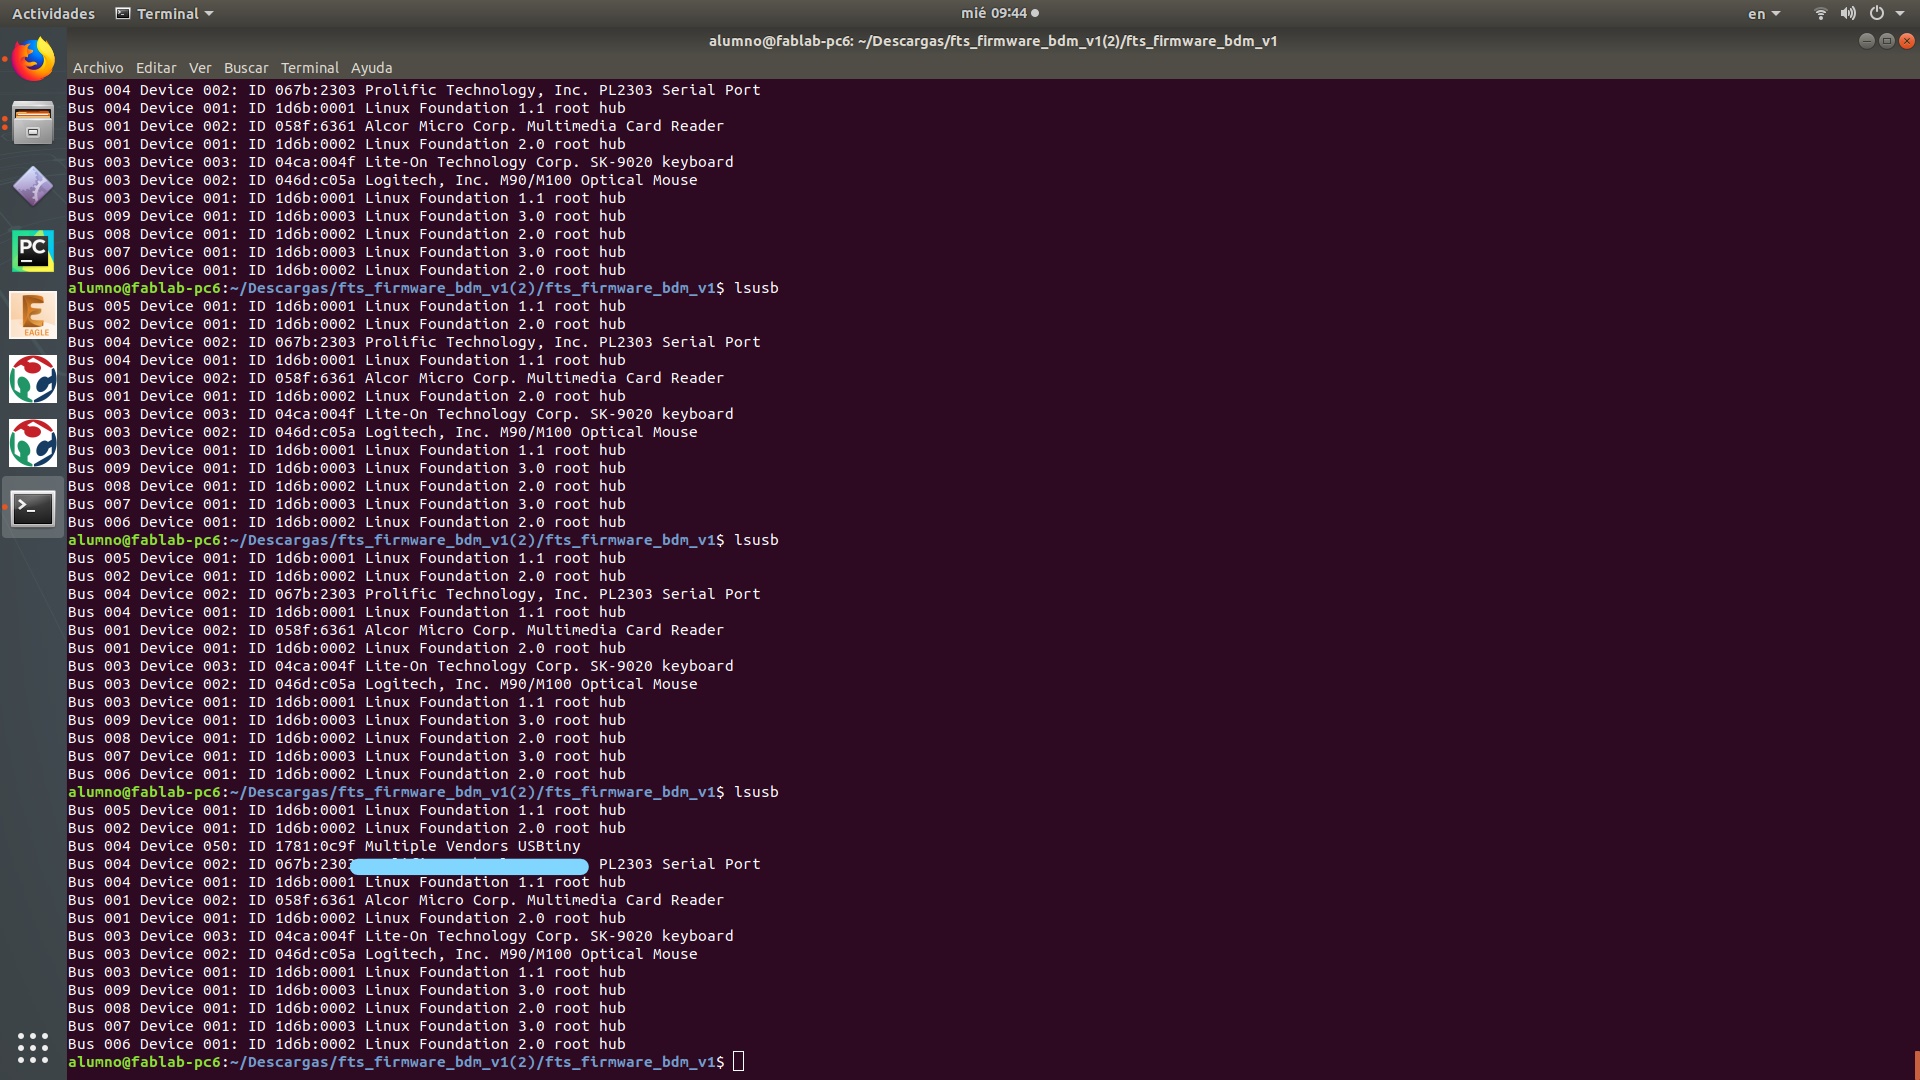Screen dimensions: 1920x1080
Task: Open the first Fab Lab logo dock icon
Action: point(33,379)
